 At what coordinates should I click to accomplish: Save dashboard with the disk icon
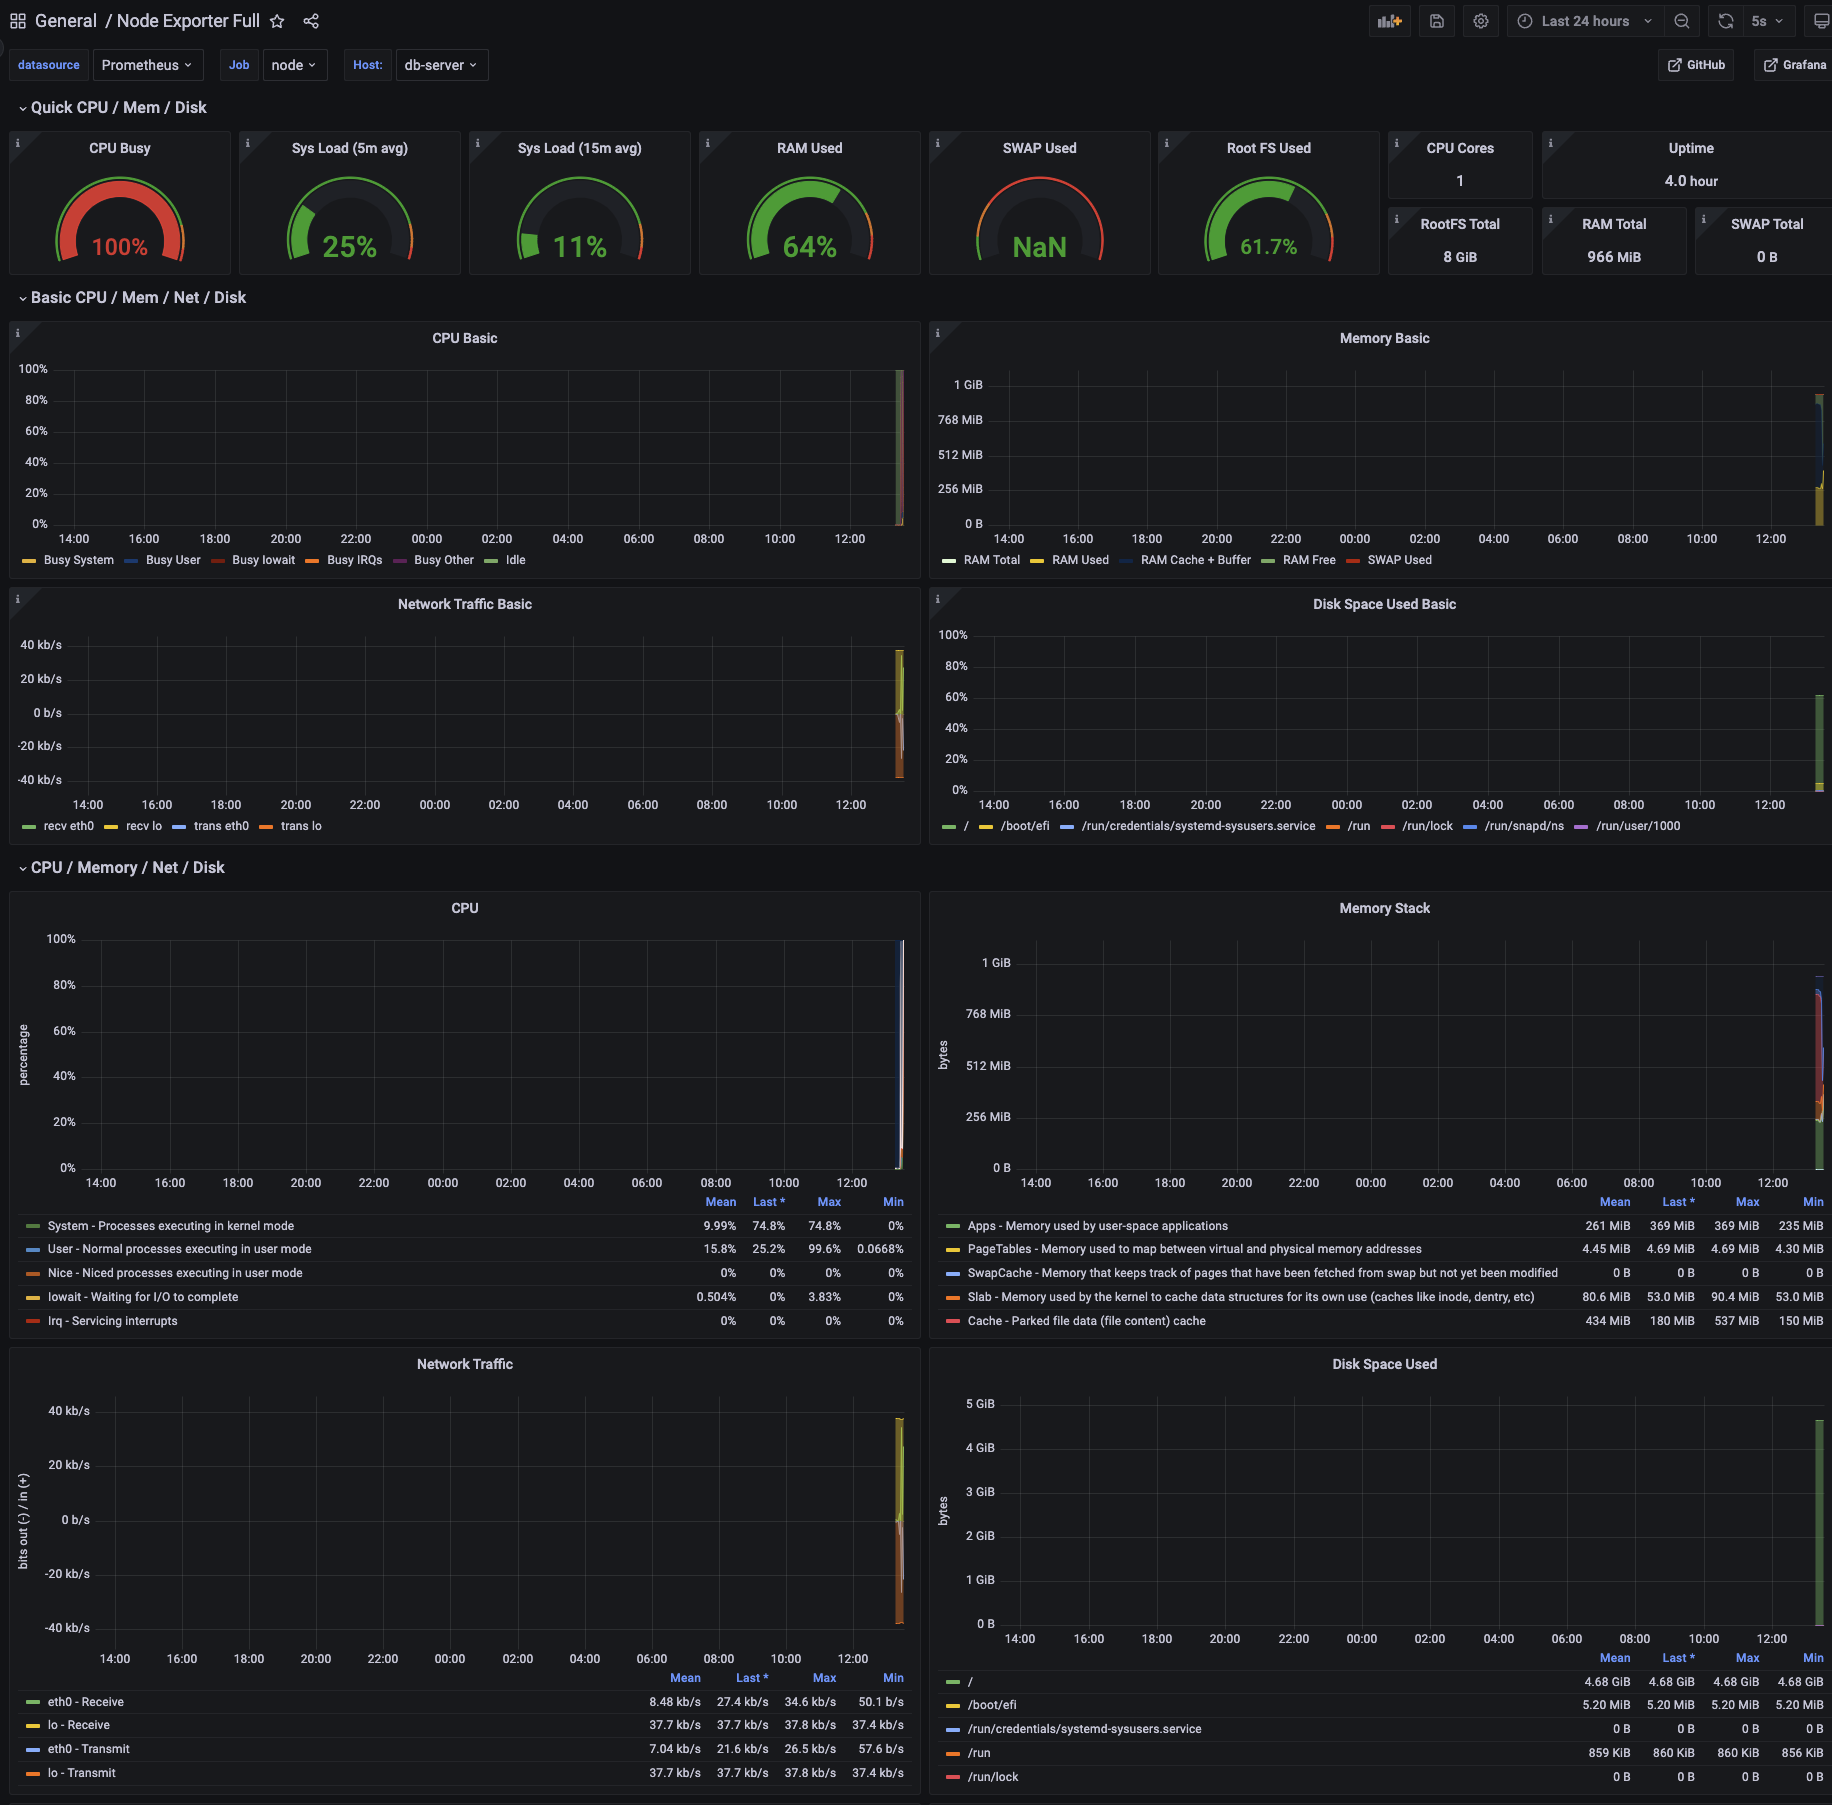point(1437,21)
